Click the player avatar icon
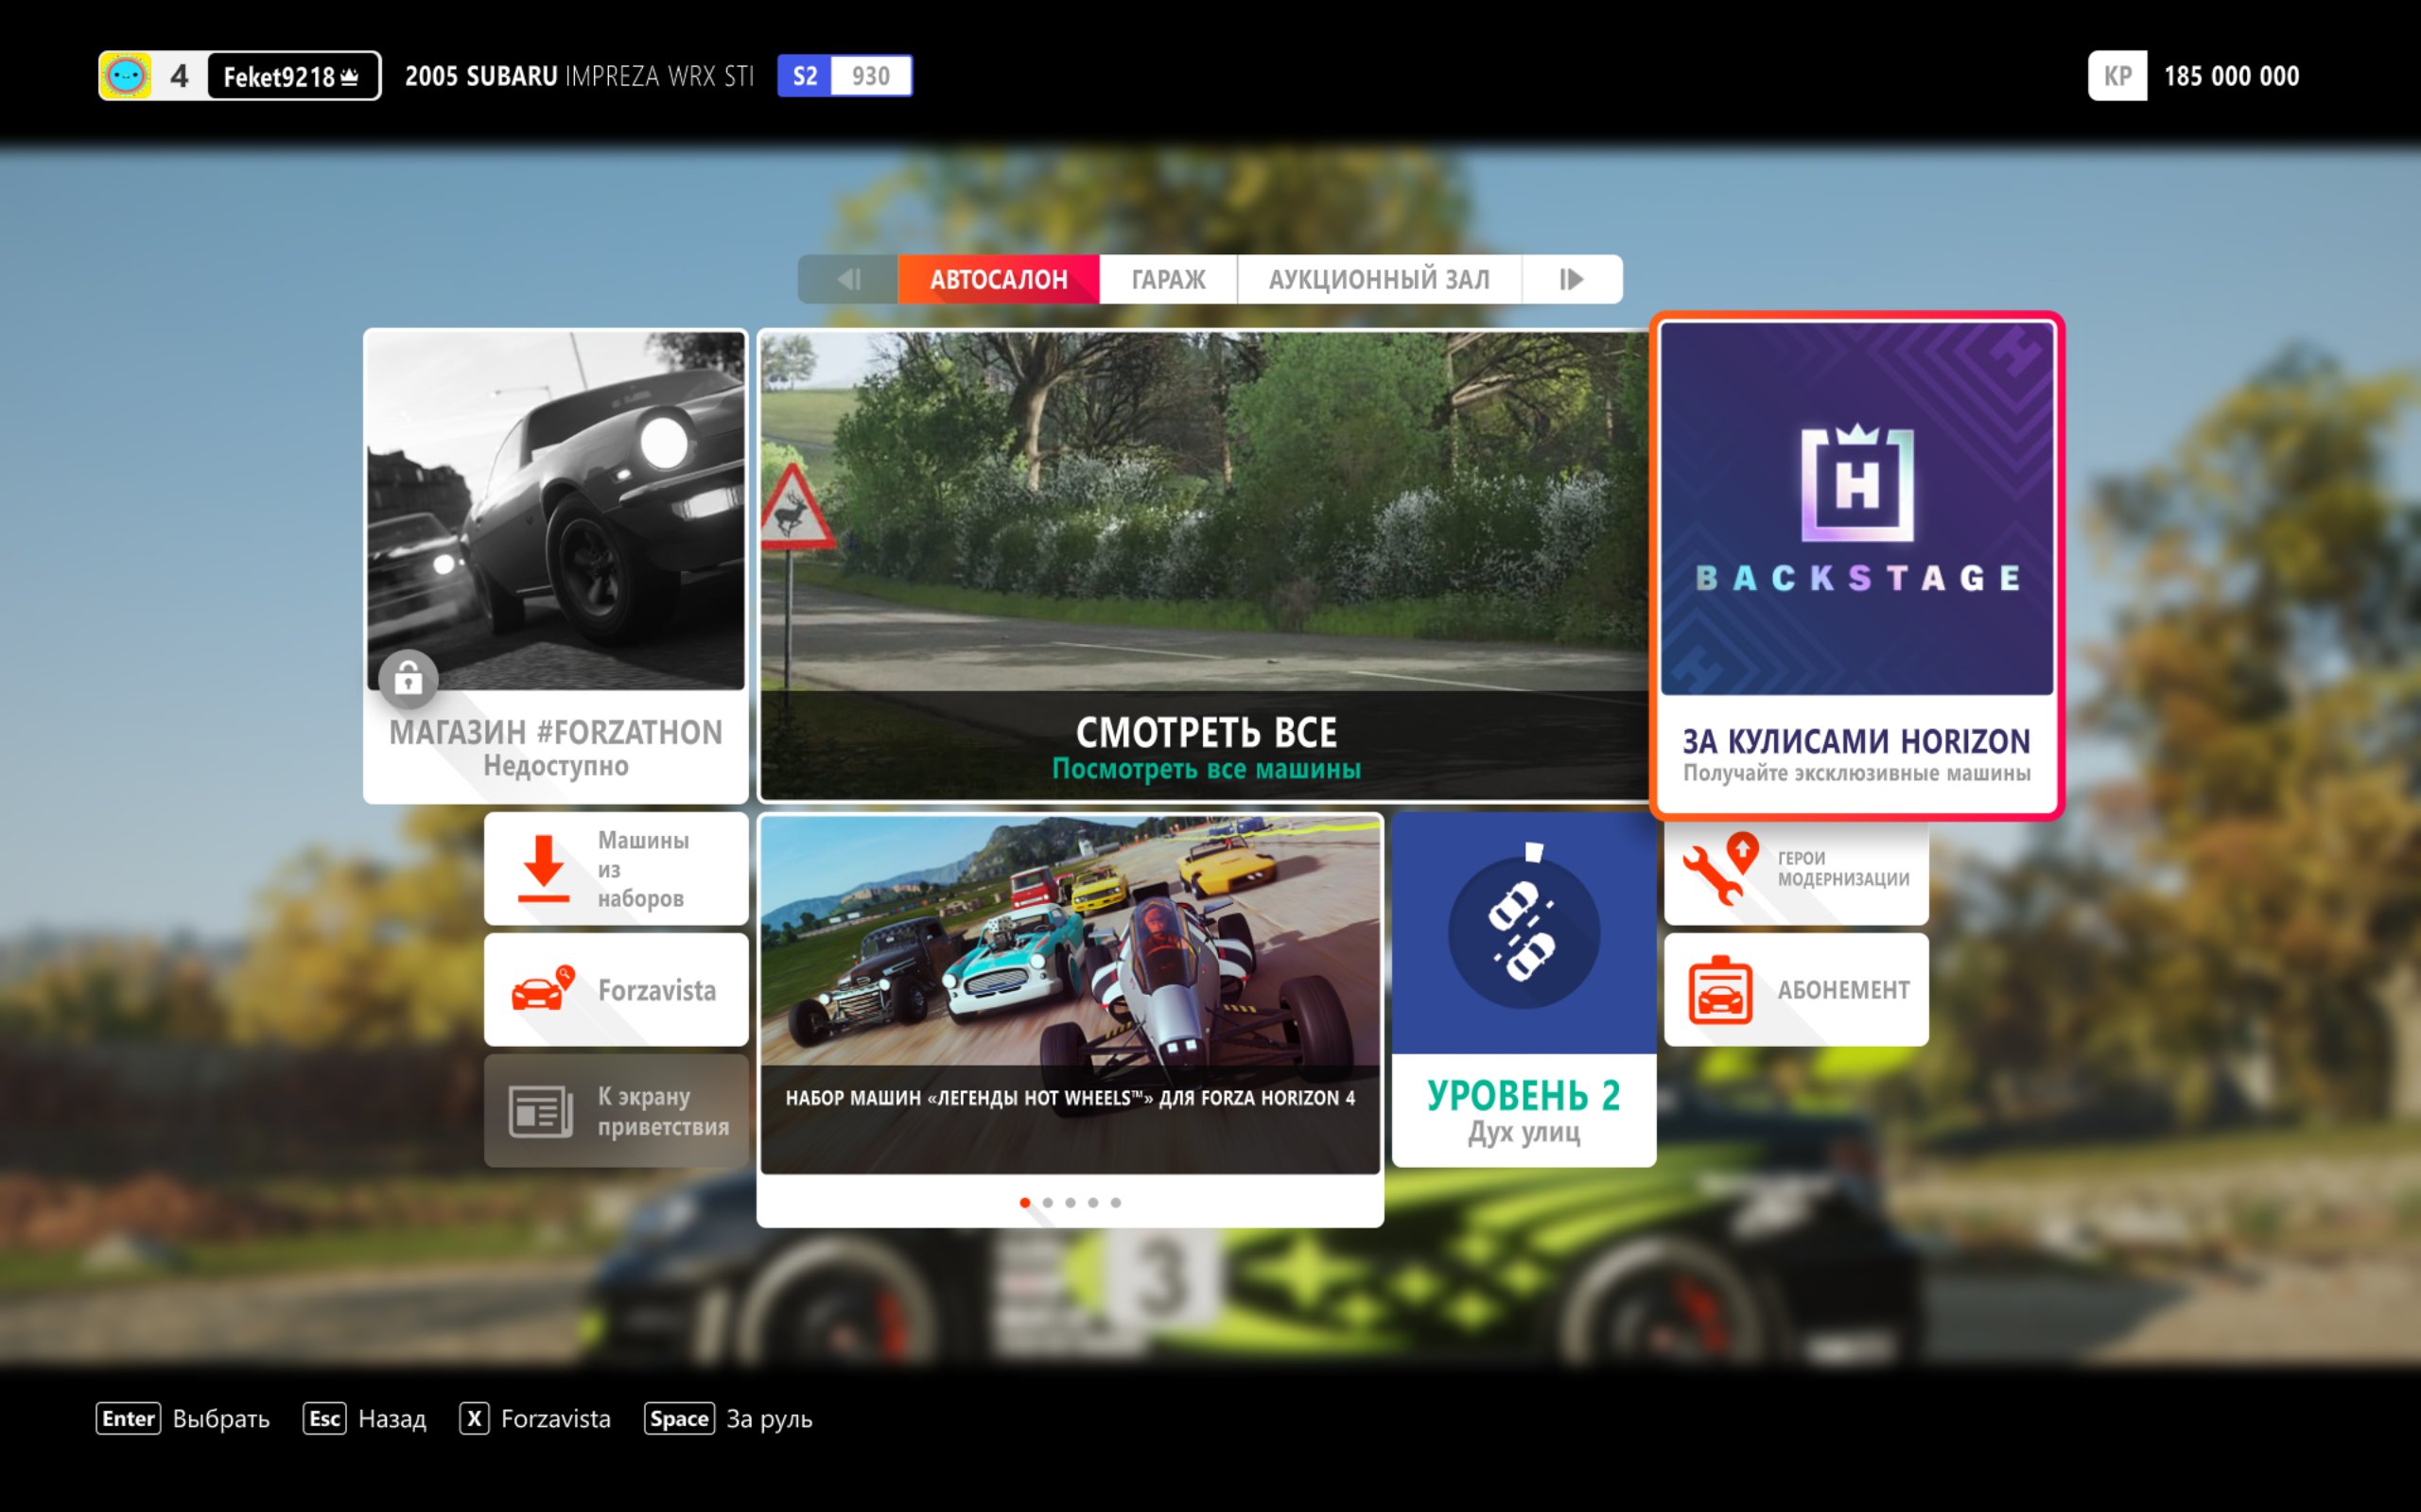Image resolution: width=2421 pixels, height=1512 pixels. (x=126, y=76)
